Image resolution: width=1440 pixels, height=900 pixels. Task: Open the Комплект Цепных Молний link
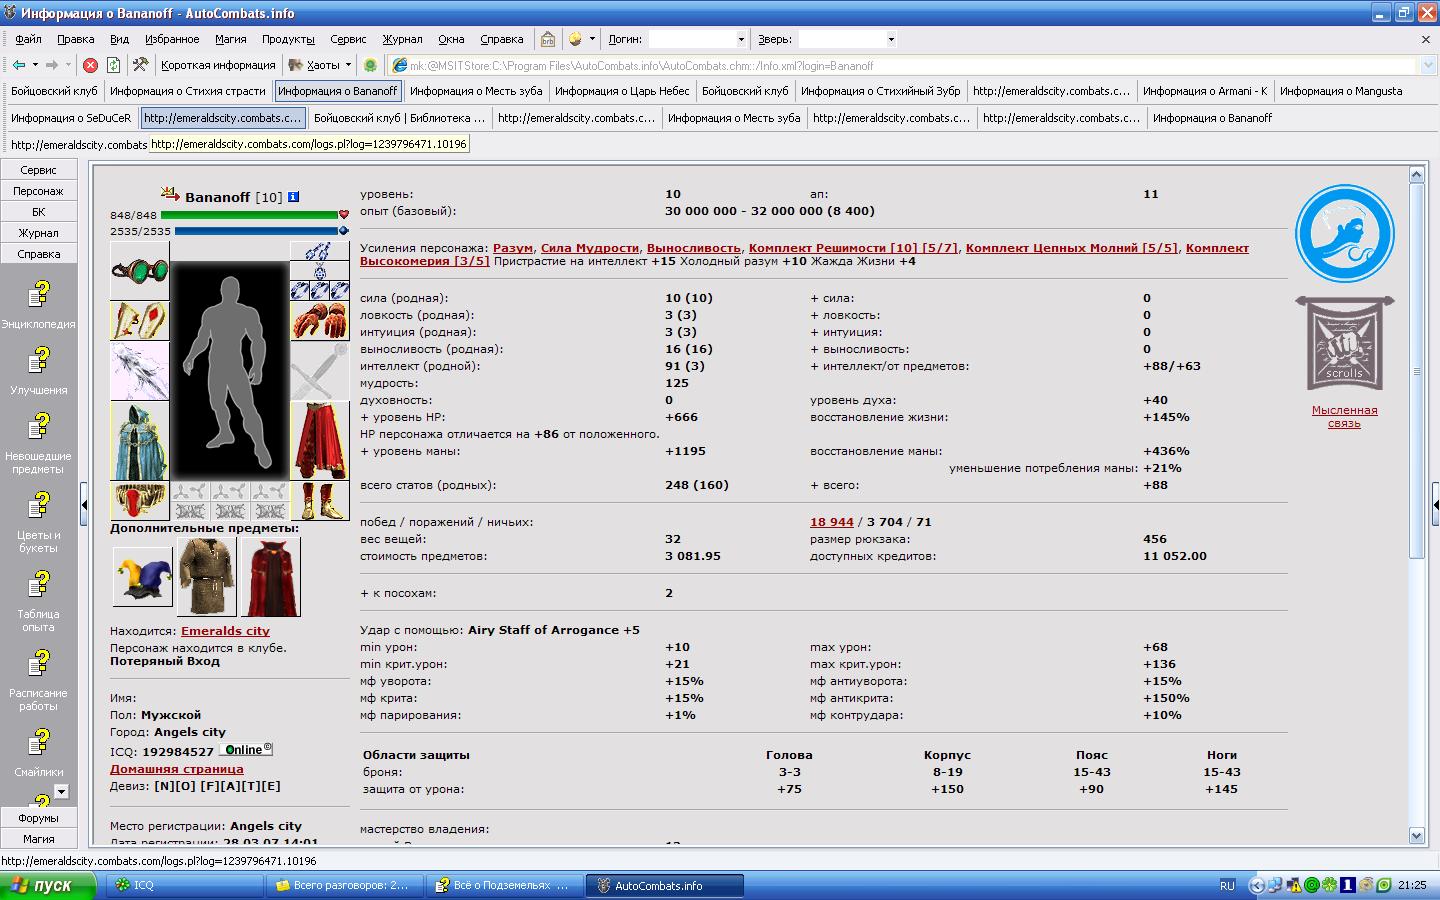pyautogui.click(x=1071, y=248)
